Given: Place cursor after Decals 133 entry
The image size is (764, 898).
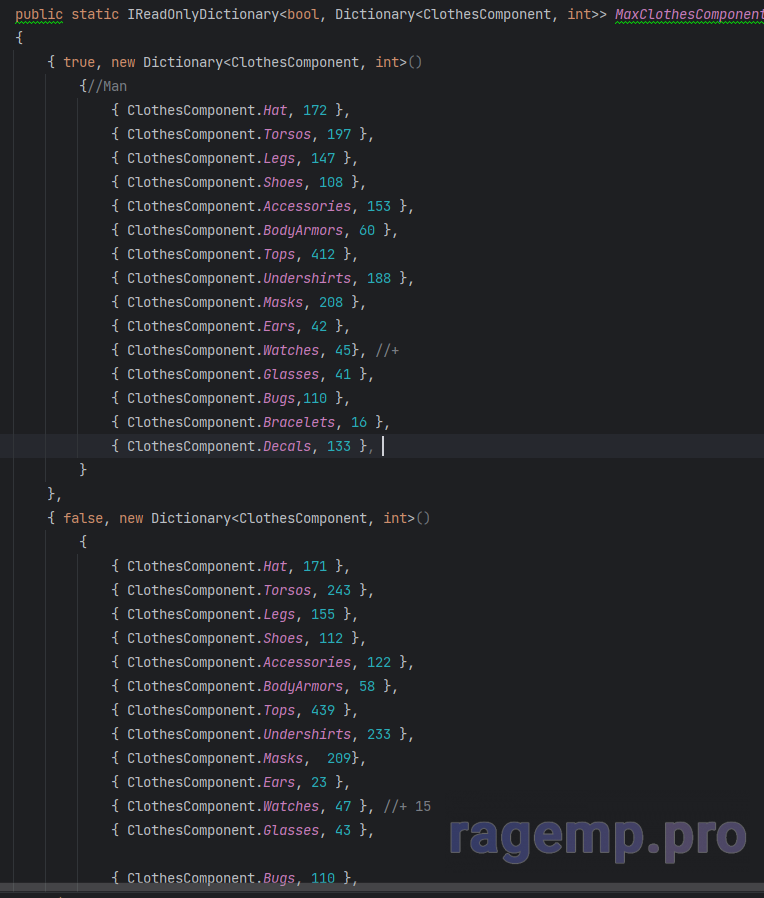Looking at the screenshot, I should pos(383,446).
